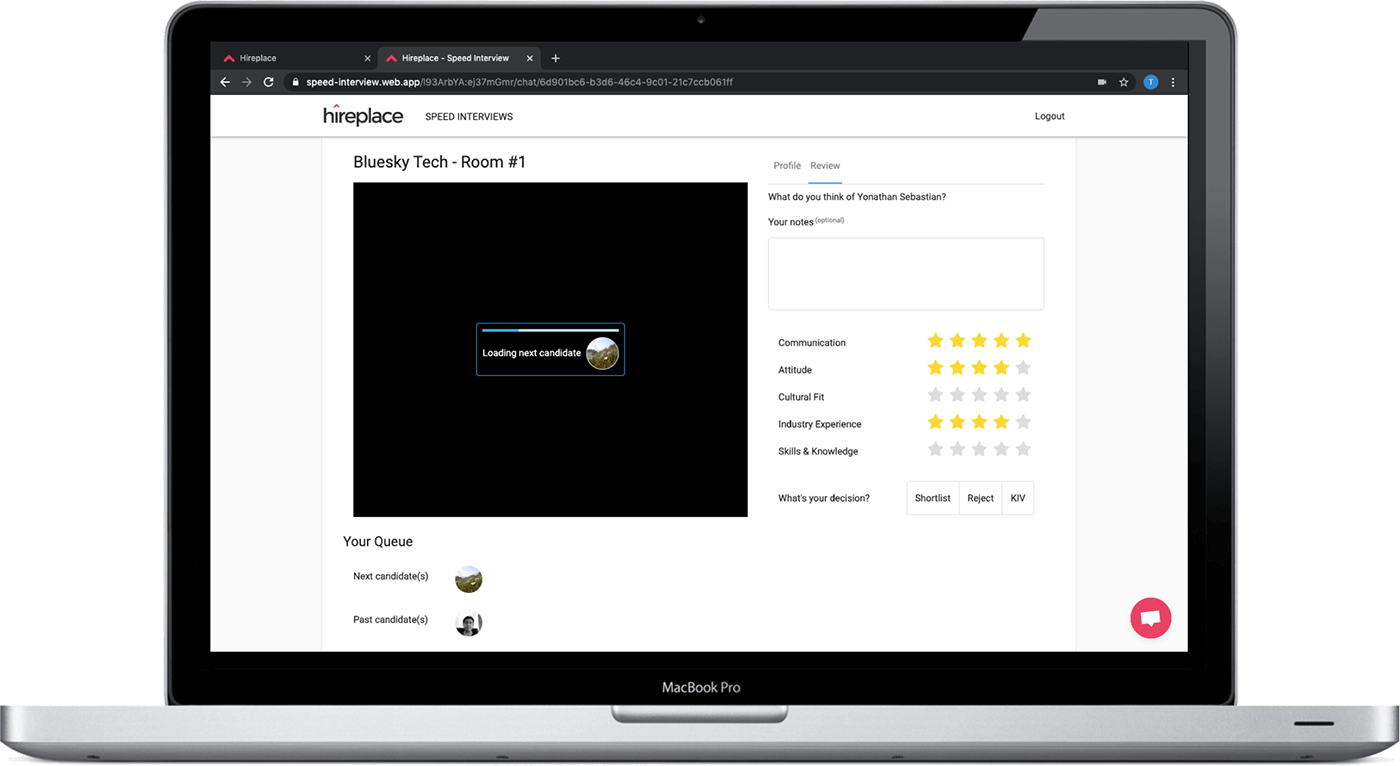Open the Chrome three-dot menu
This screenshot has width=1400, height=766.
tap(1173, 82)
